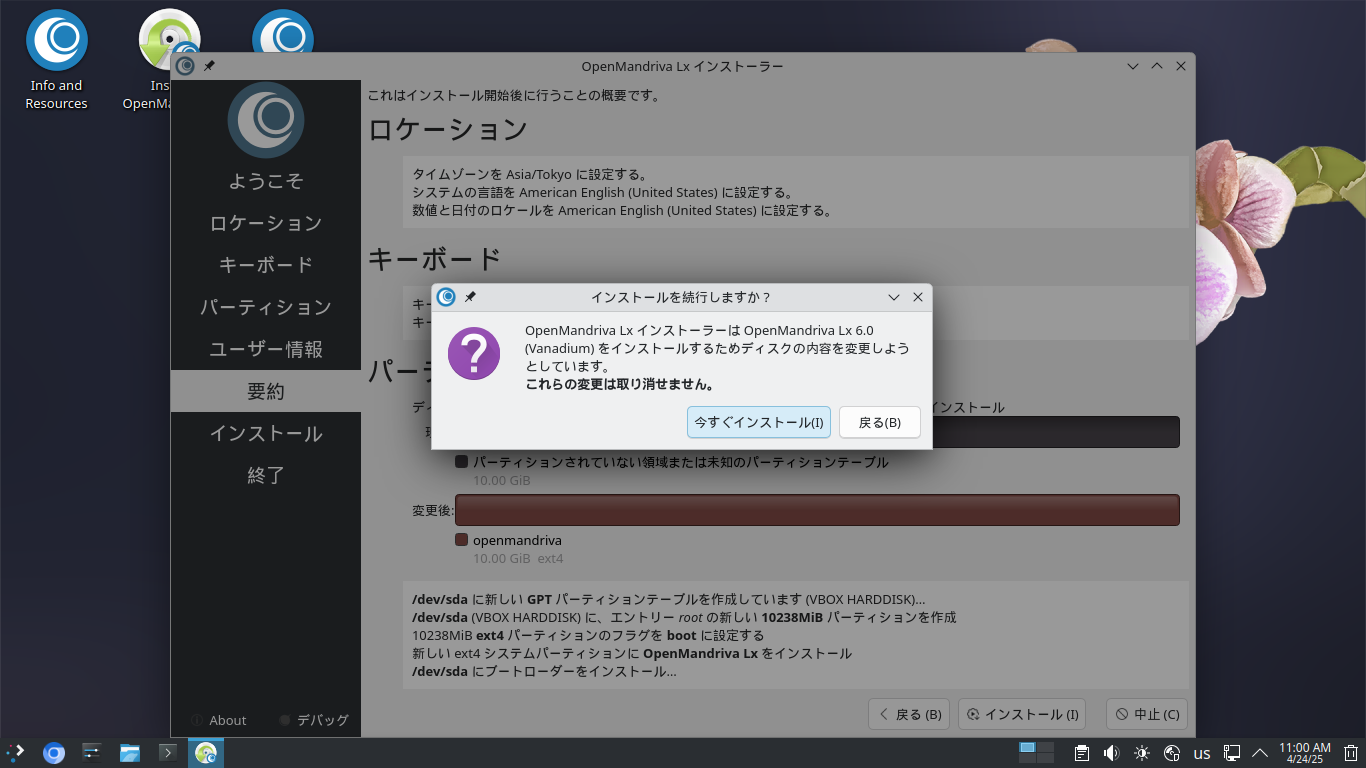Screen dimensions: 1366x768
Task: Click 戻る(B) in the confirmation dialog
Action: 879,422
